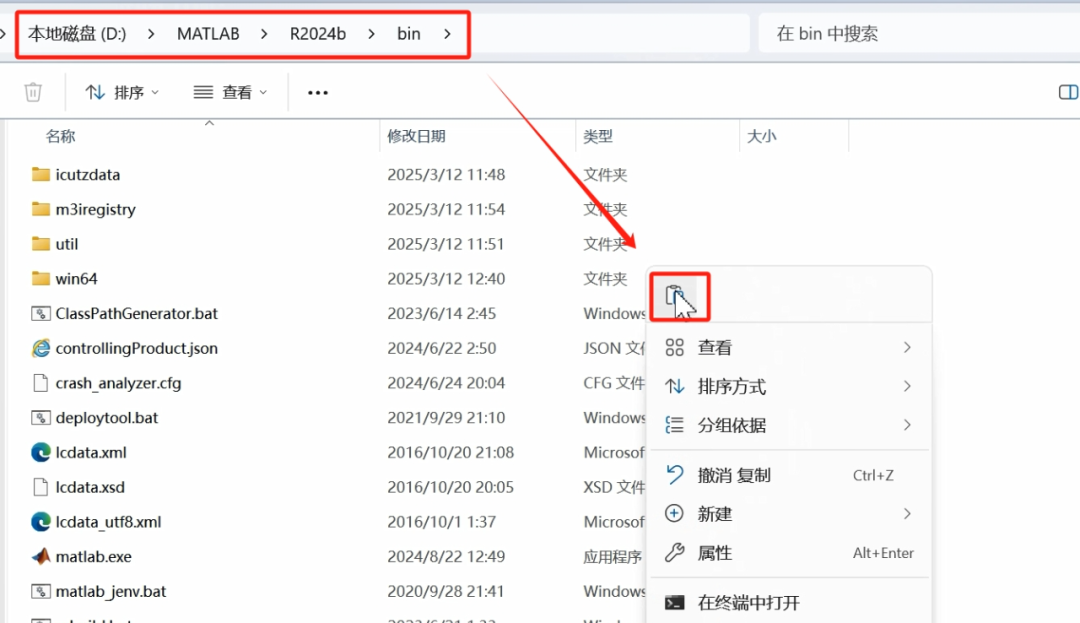This screenshot has width=1080, height=623.
Task: Click the date 2024/8/22 12:49
Action: (446, 556)
